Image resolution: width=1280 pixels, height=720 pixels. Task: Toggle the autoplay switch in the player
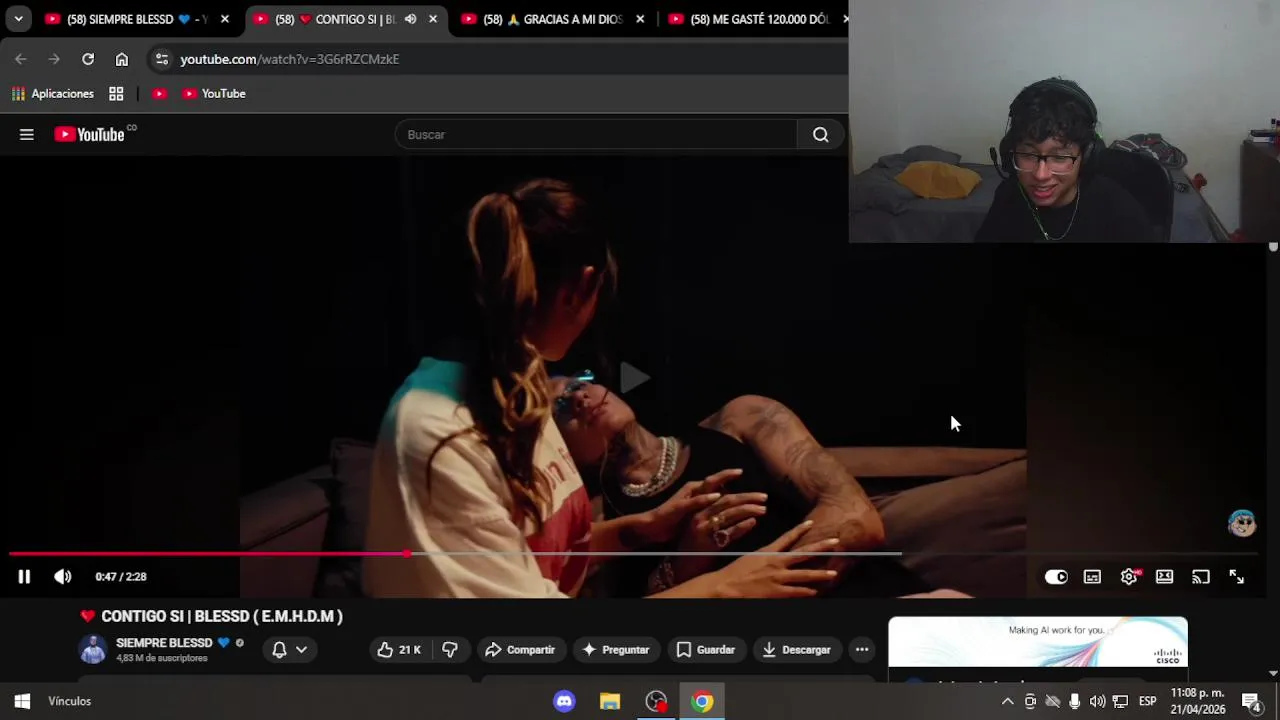coord(1056,577)
